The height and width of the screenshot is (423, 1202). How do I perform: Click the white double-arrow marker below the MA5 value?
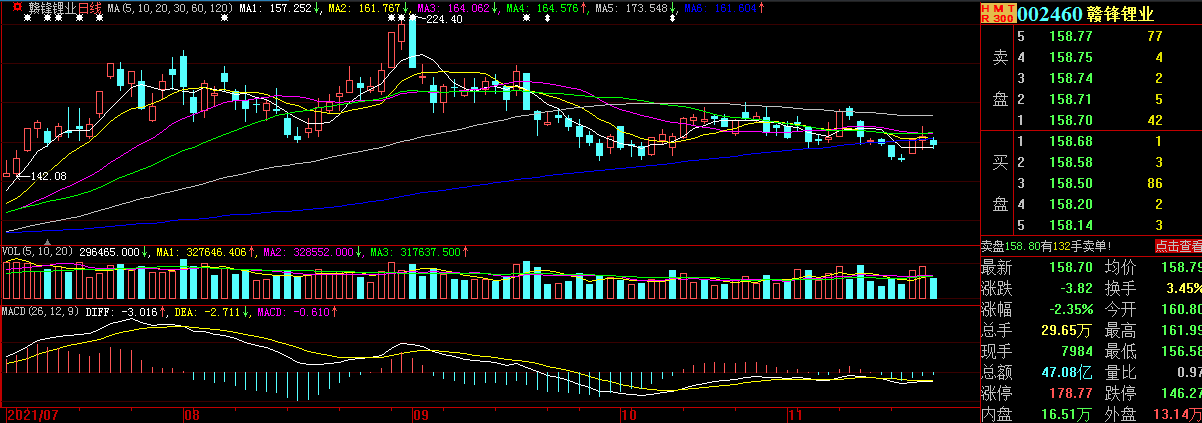point(672,18)
